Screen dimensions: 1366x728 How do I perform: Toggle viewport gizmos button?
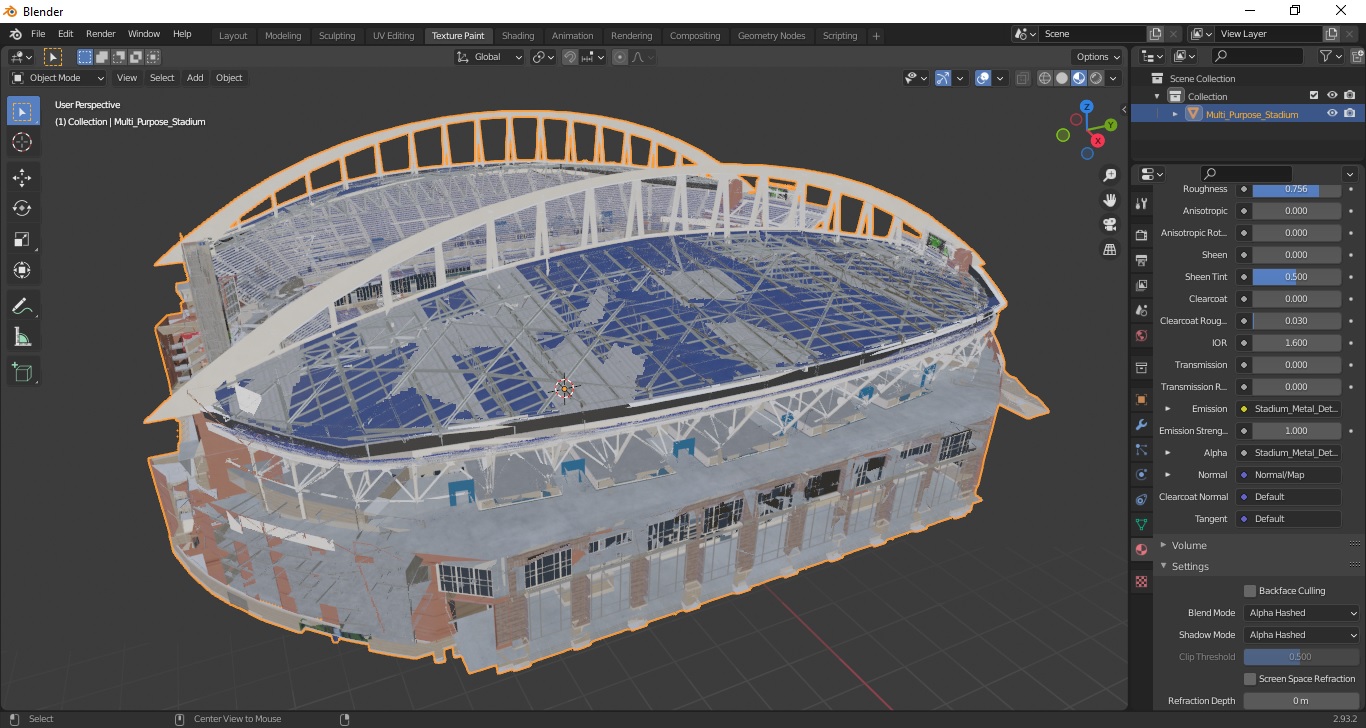943,78
